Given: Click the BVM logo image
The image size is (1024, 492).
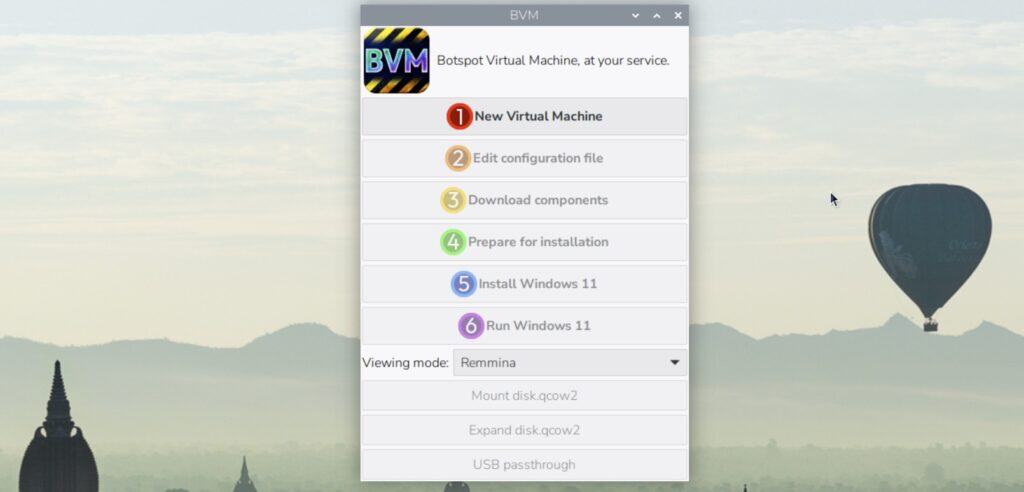Looking at the screenshot, I should pyautogui.click(x=396, y=60).
